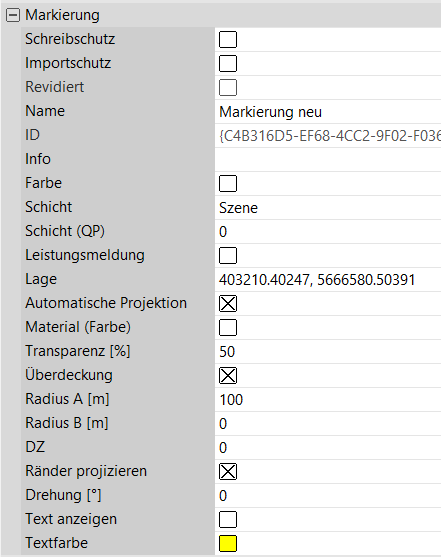The width and height of the screenshot is (441, 557).
Task: Click the empty Info field
Action: pos(328,159)
